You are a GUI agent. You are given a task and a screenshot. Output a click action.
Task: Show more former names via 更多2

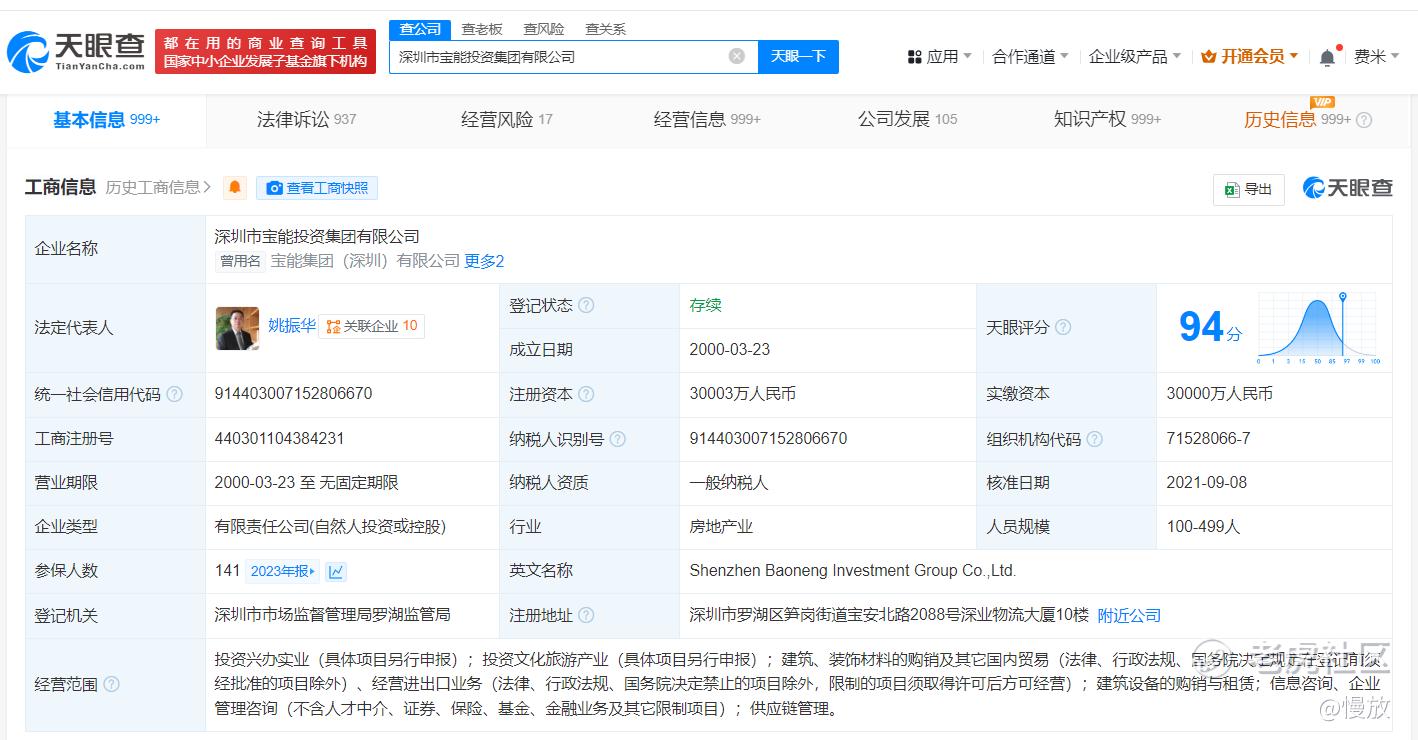point(484,261)
